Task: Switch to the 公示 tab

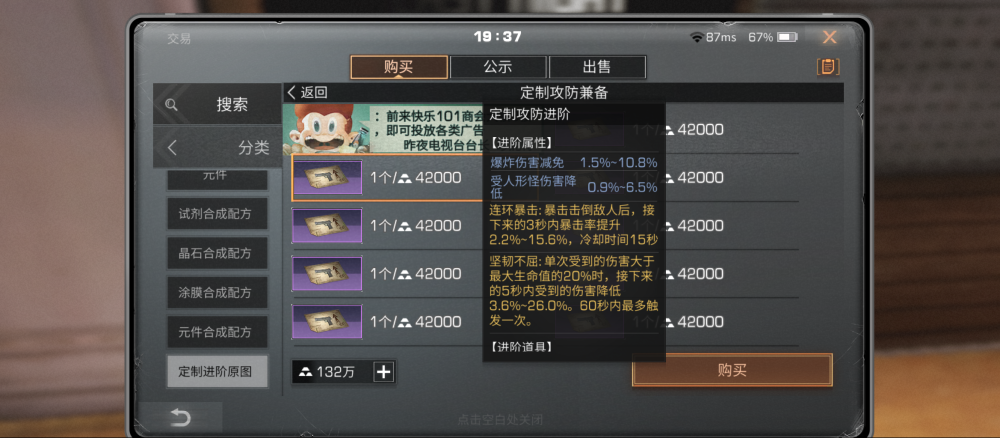Action: click(x=498, y=67)
